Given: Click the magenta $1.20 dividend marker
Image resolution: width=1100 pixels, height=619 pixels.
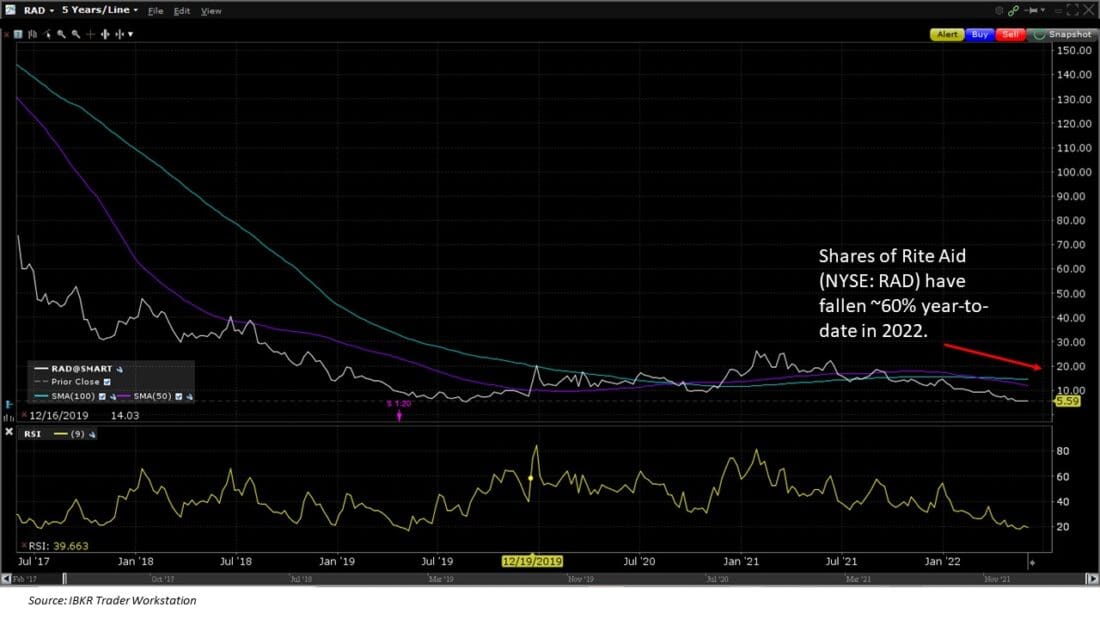Looking at the screenshot, I should click(x=399, y=410).
